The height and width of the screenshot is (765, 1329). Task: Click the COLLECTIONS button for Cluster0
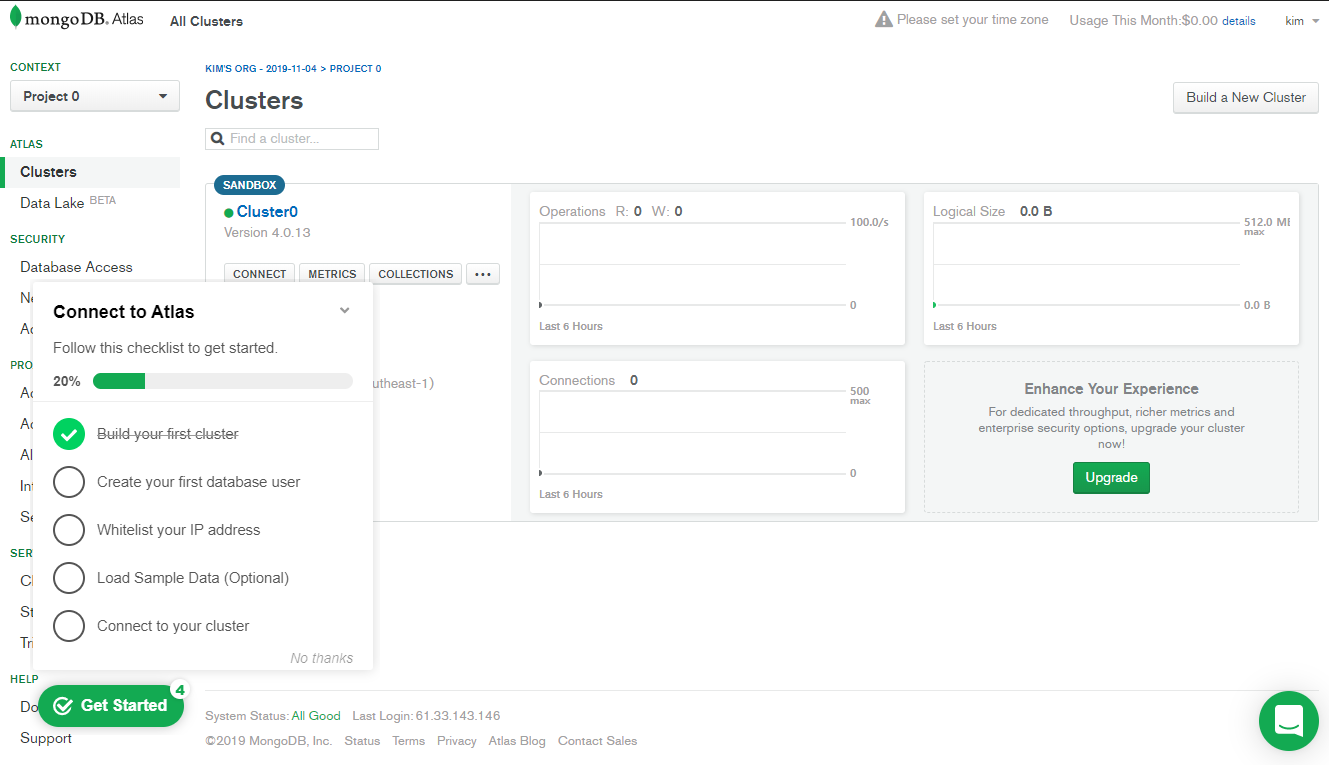pos(416,274)
